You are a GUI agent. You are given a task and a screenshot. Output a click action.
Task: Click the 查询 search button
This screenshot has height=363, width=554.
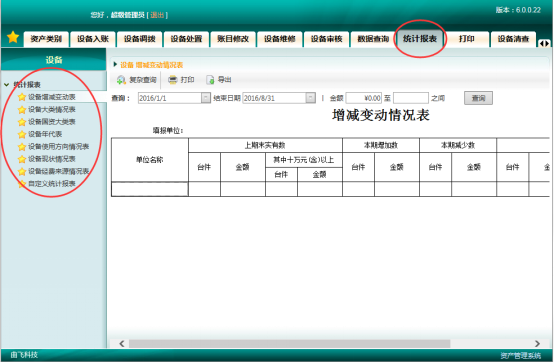(x=478, y=98)
